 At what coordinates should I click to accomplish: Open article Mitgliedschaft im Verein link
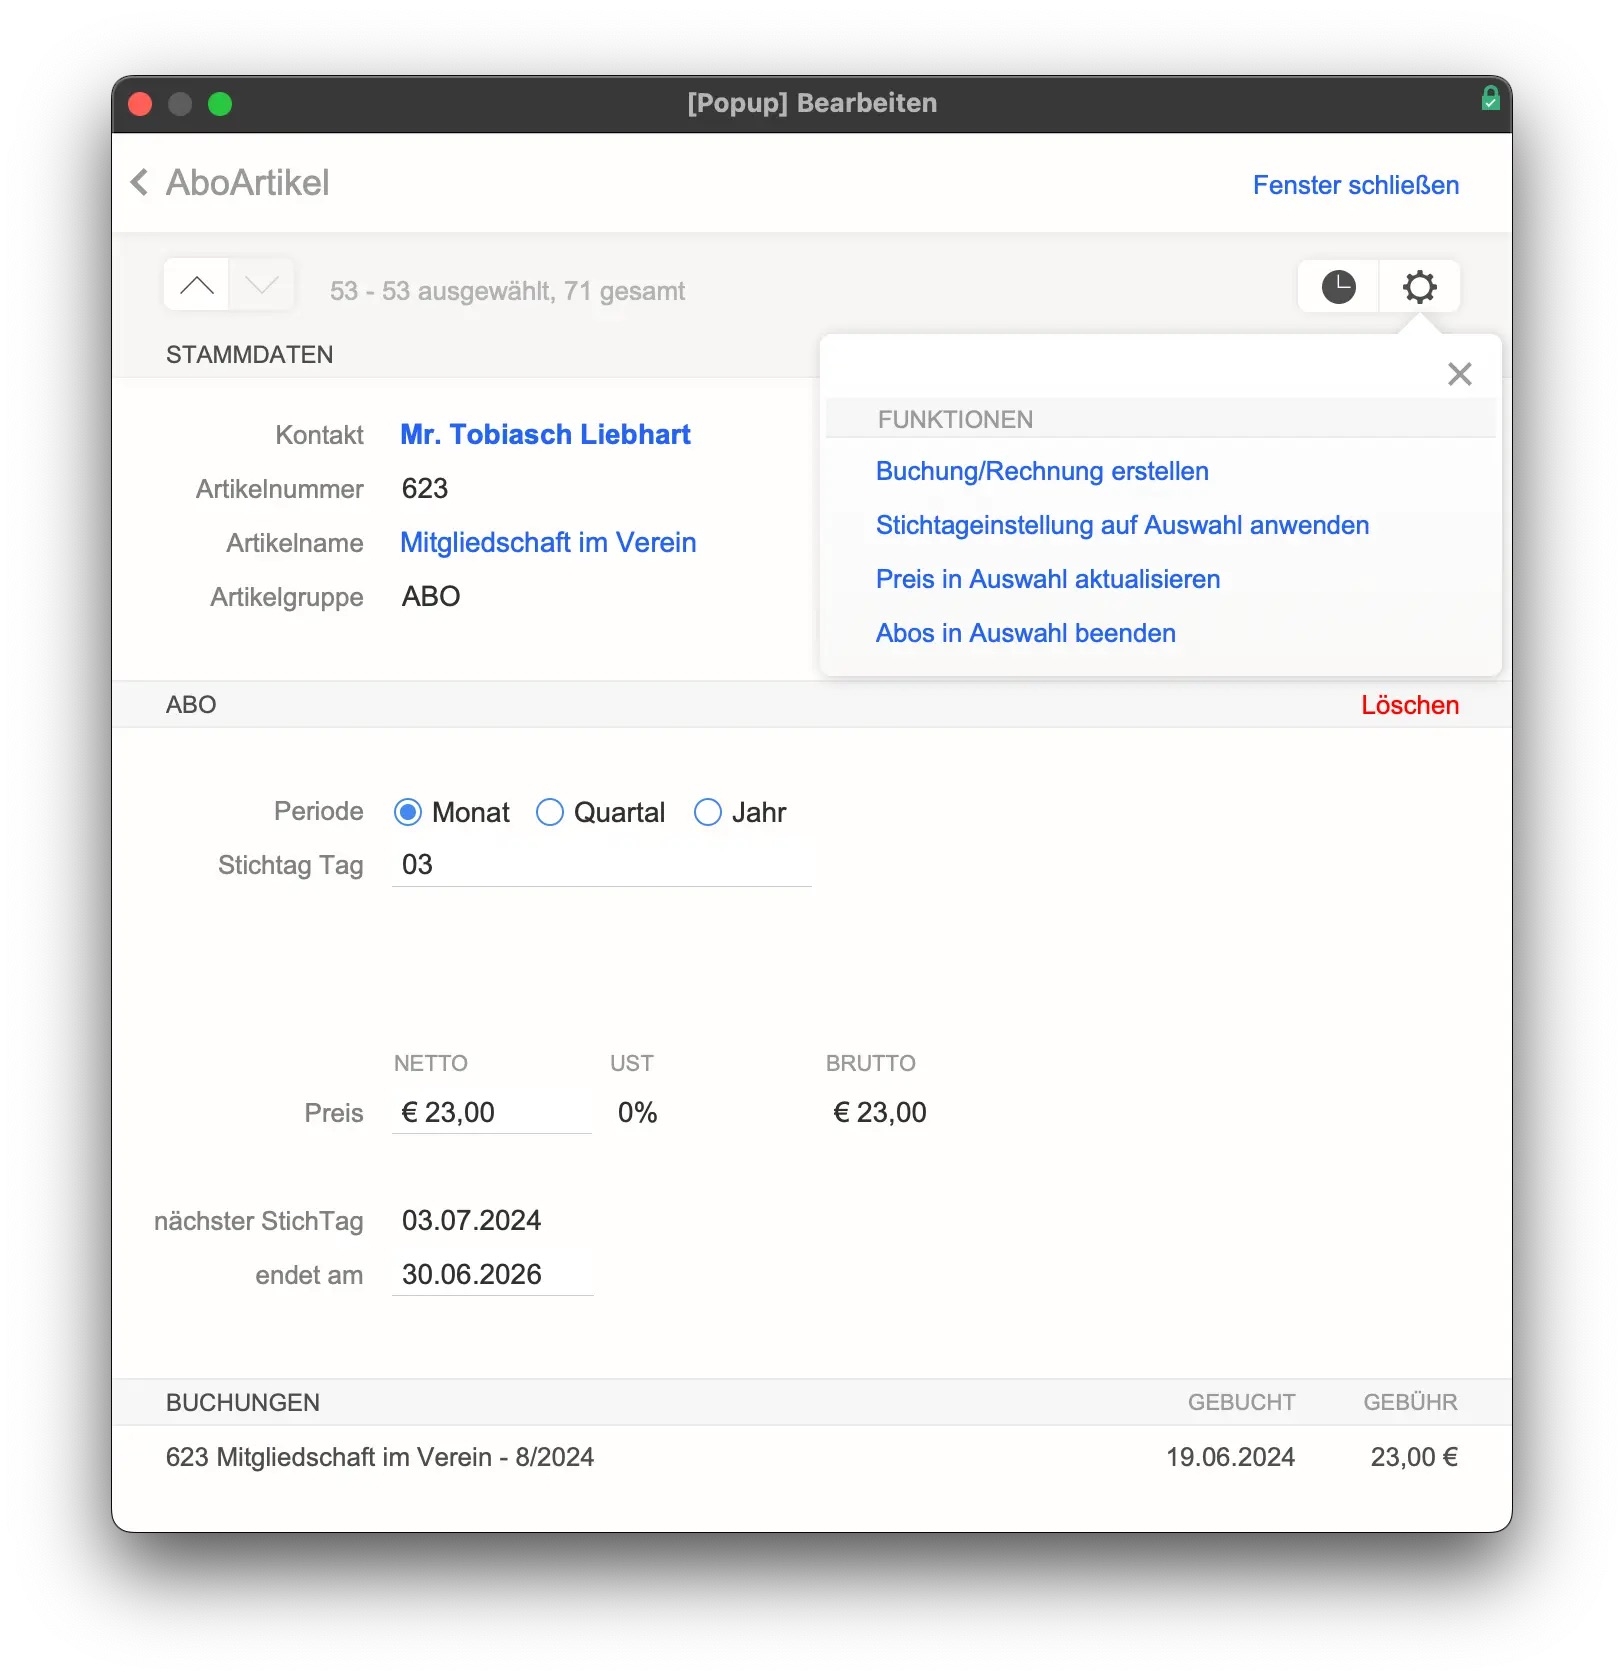tap(548, 542)
